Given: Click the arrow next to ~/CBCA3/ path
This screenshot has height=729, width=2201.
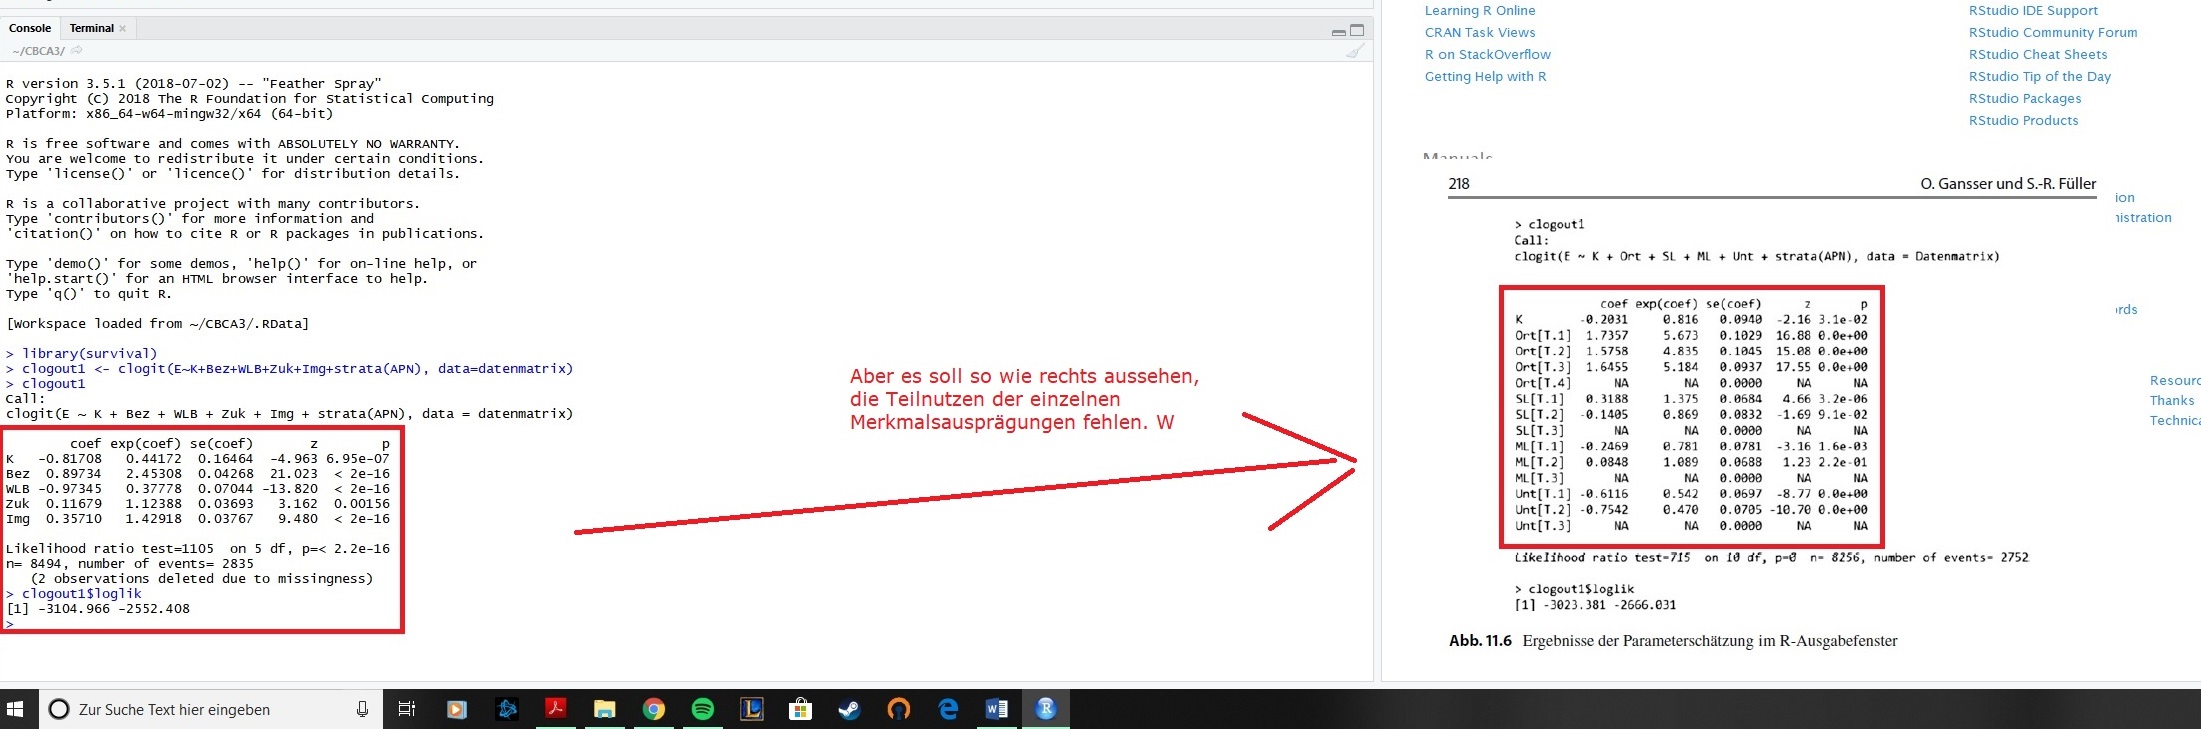Looking at the screenshot, I should click(77, 51).
